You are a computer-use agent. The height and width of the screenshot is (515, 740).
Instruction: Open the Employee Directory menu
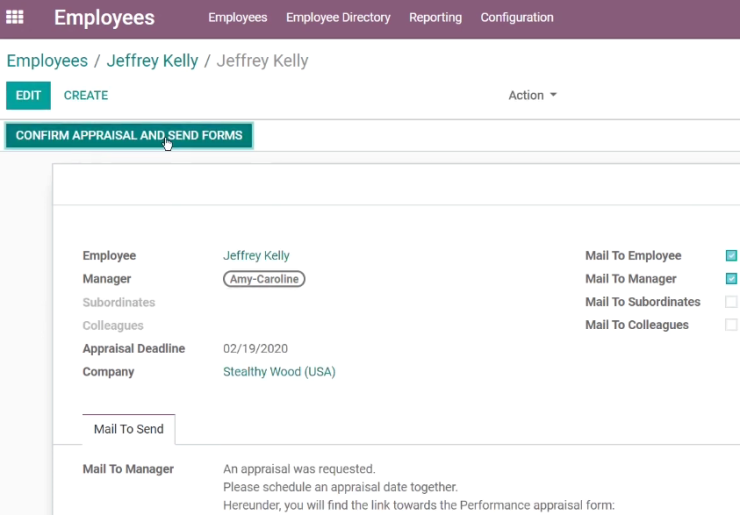[338, 17]
